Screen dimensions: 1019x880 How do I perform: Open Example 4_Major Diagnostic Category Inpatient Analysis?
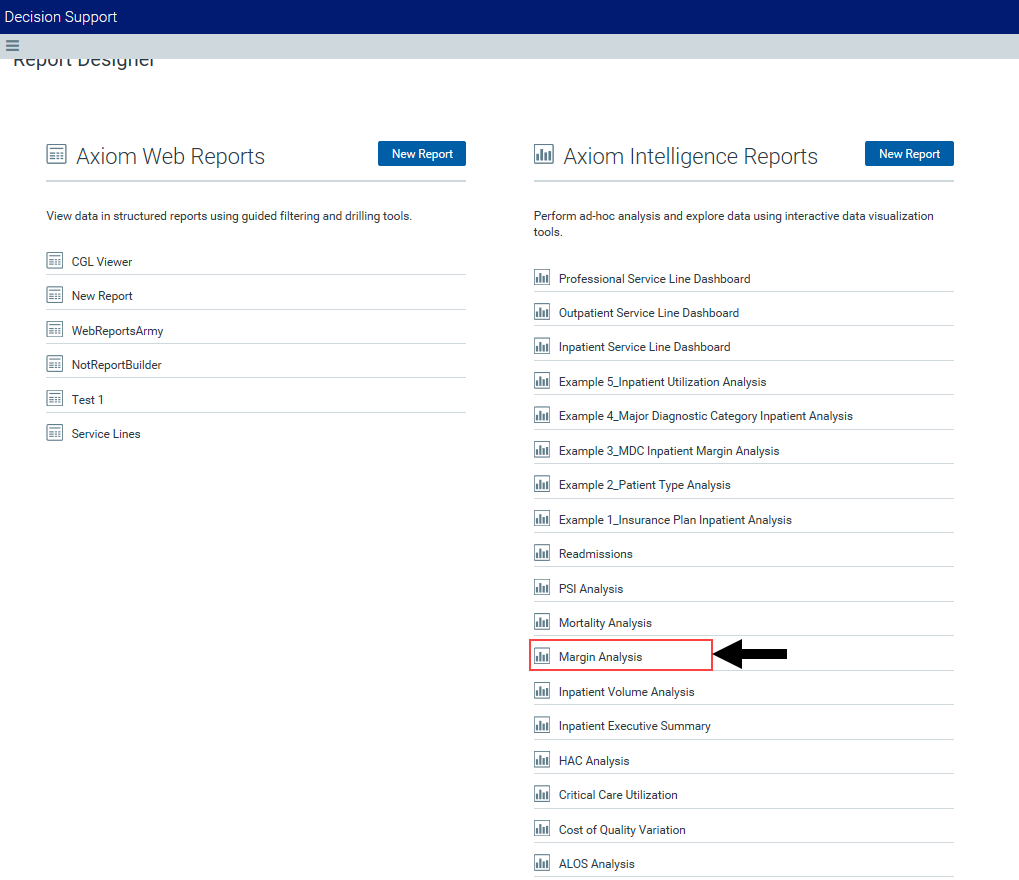point(706,416)
